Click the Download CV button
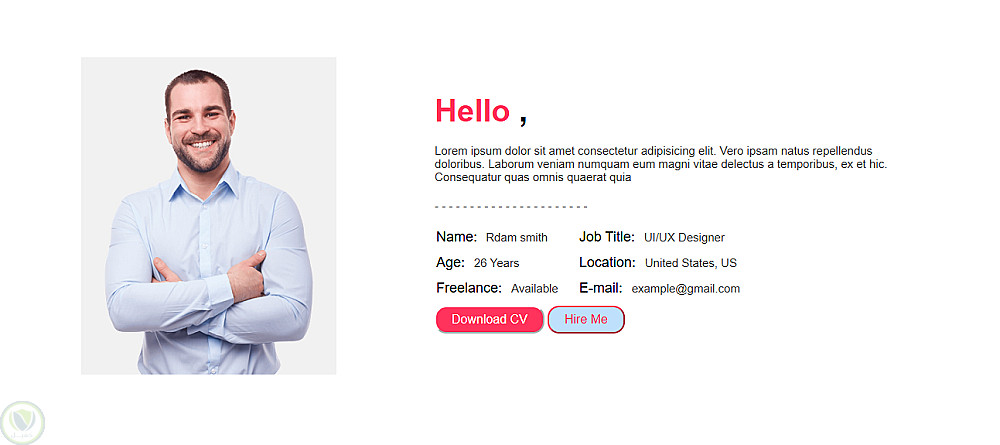Viewport: 1000px width, 445px height. pos(489,319)
